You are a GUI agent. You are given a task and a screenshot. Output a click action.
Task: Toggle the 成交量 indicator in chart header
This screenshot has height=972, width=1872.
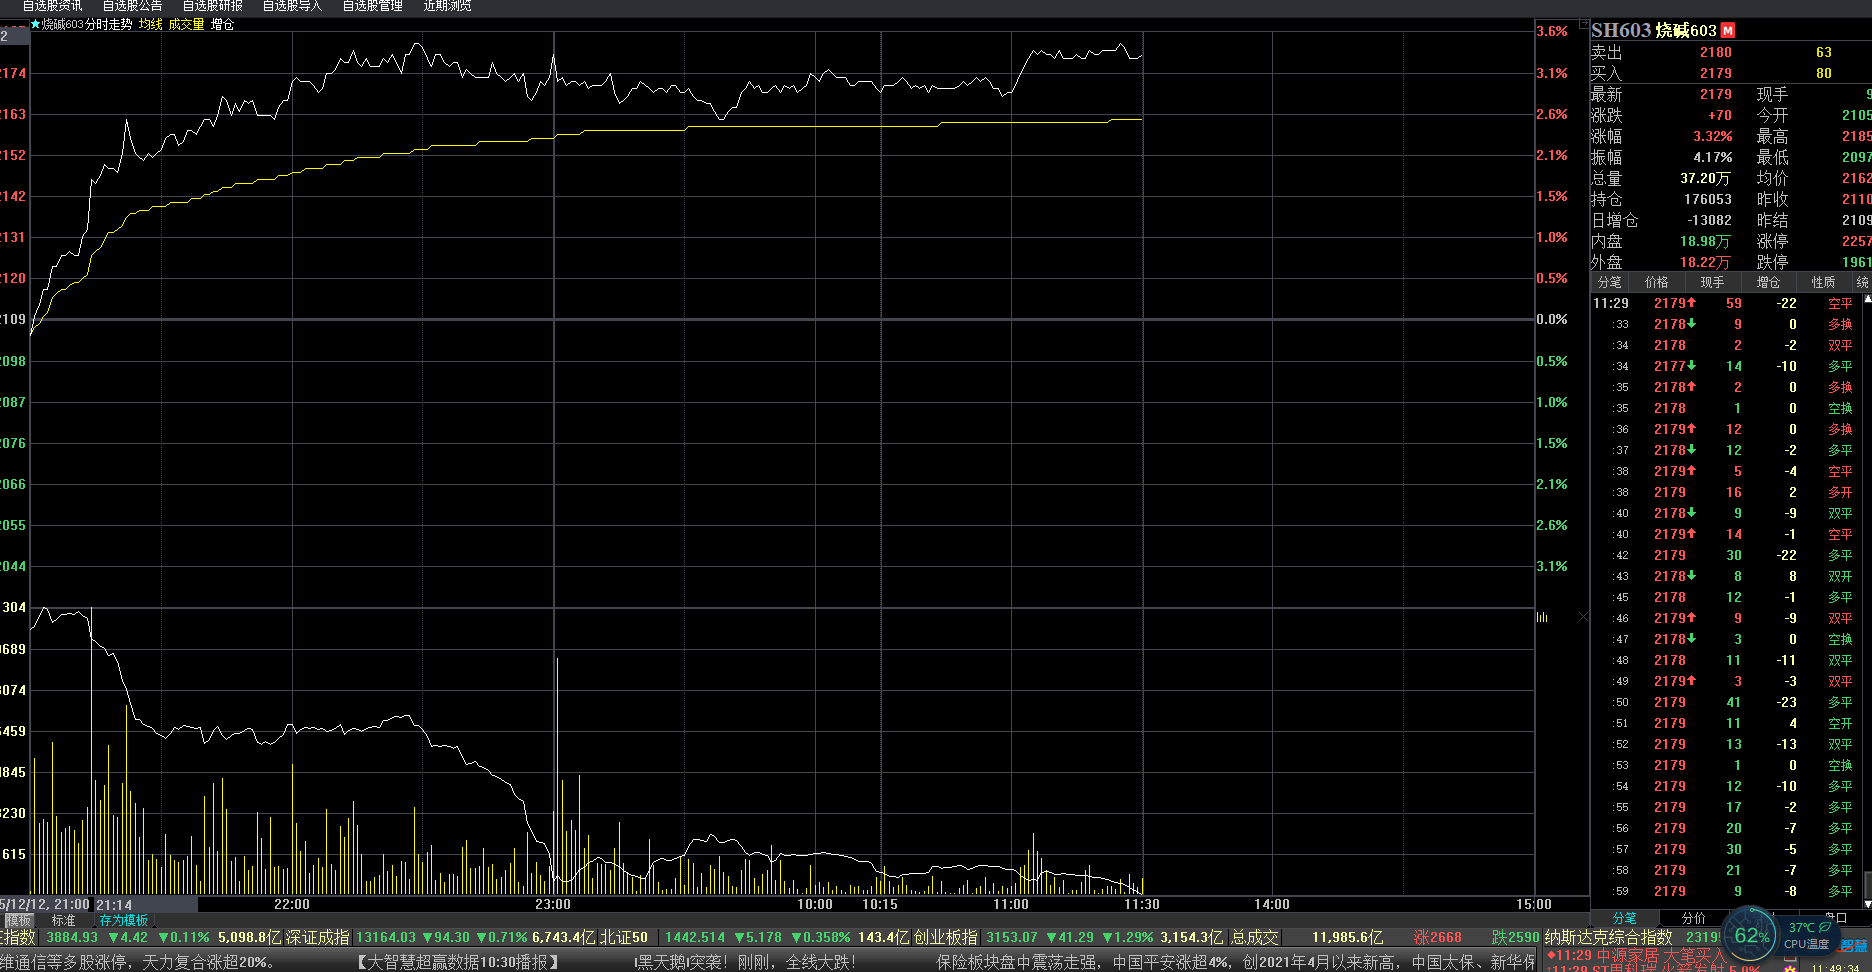click(186, 24)
